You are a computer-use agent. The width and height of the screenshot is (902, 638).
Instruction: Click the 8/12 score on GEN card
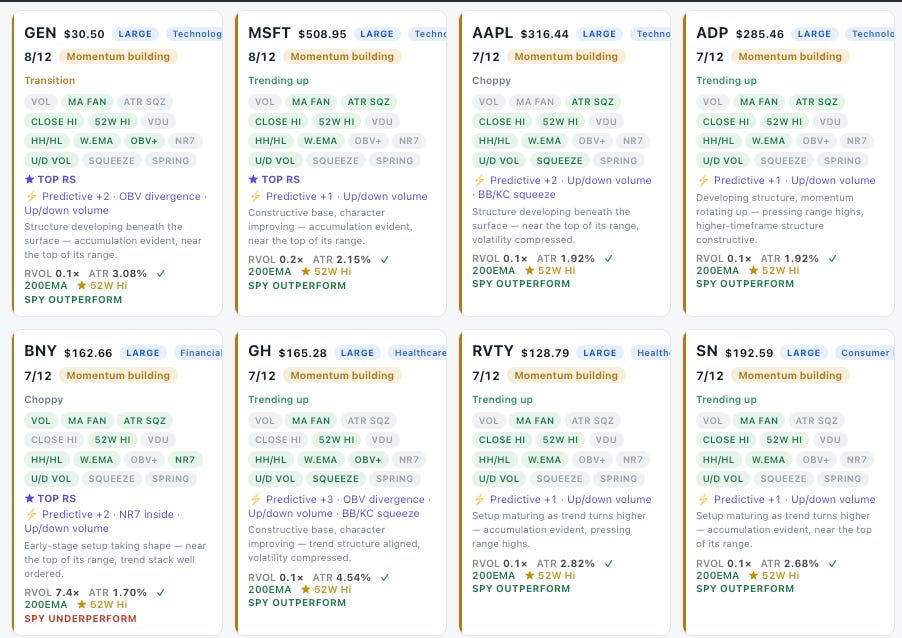click(38, 57)
